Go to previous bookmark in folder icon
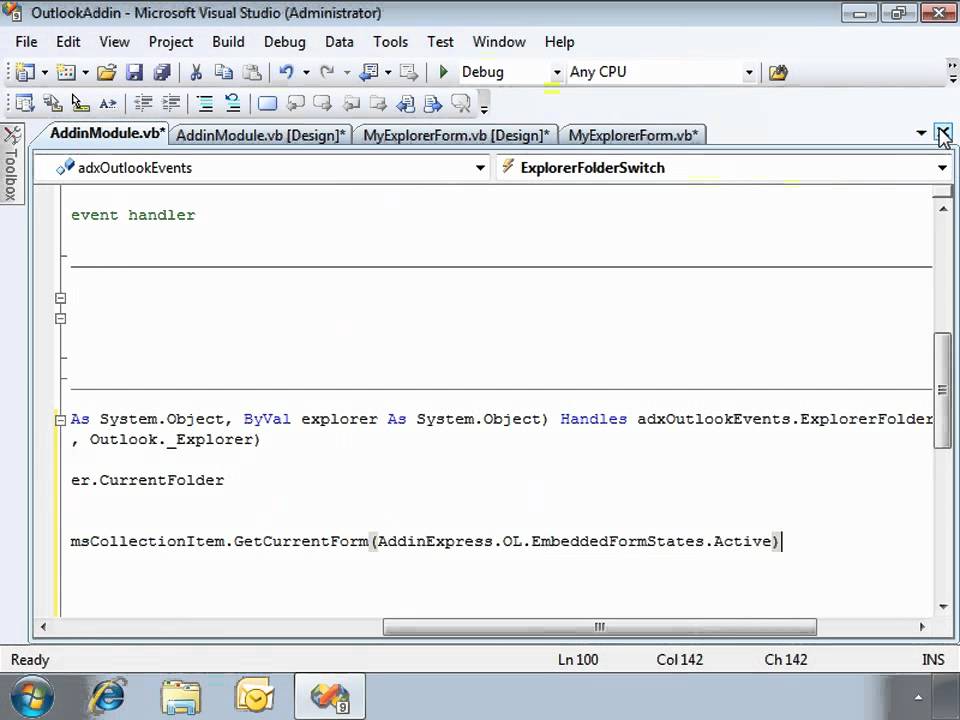Image resolution: width=960 pixels, height=720 pixels. (351, 103)
